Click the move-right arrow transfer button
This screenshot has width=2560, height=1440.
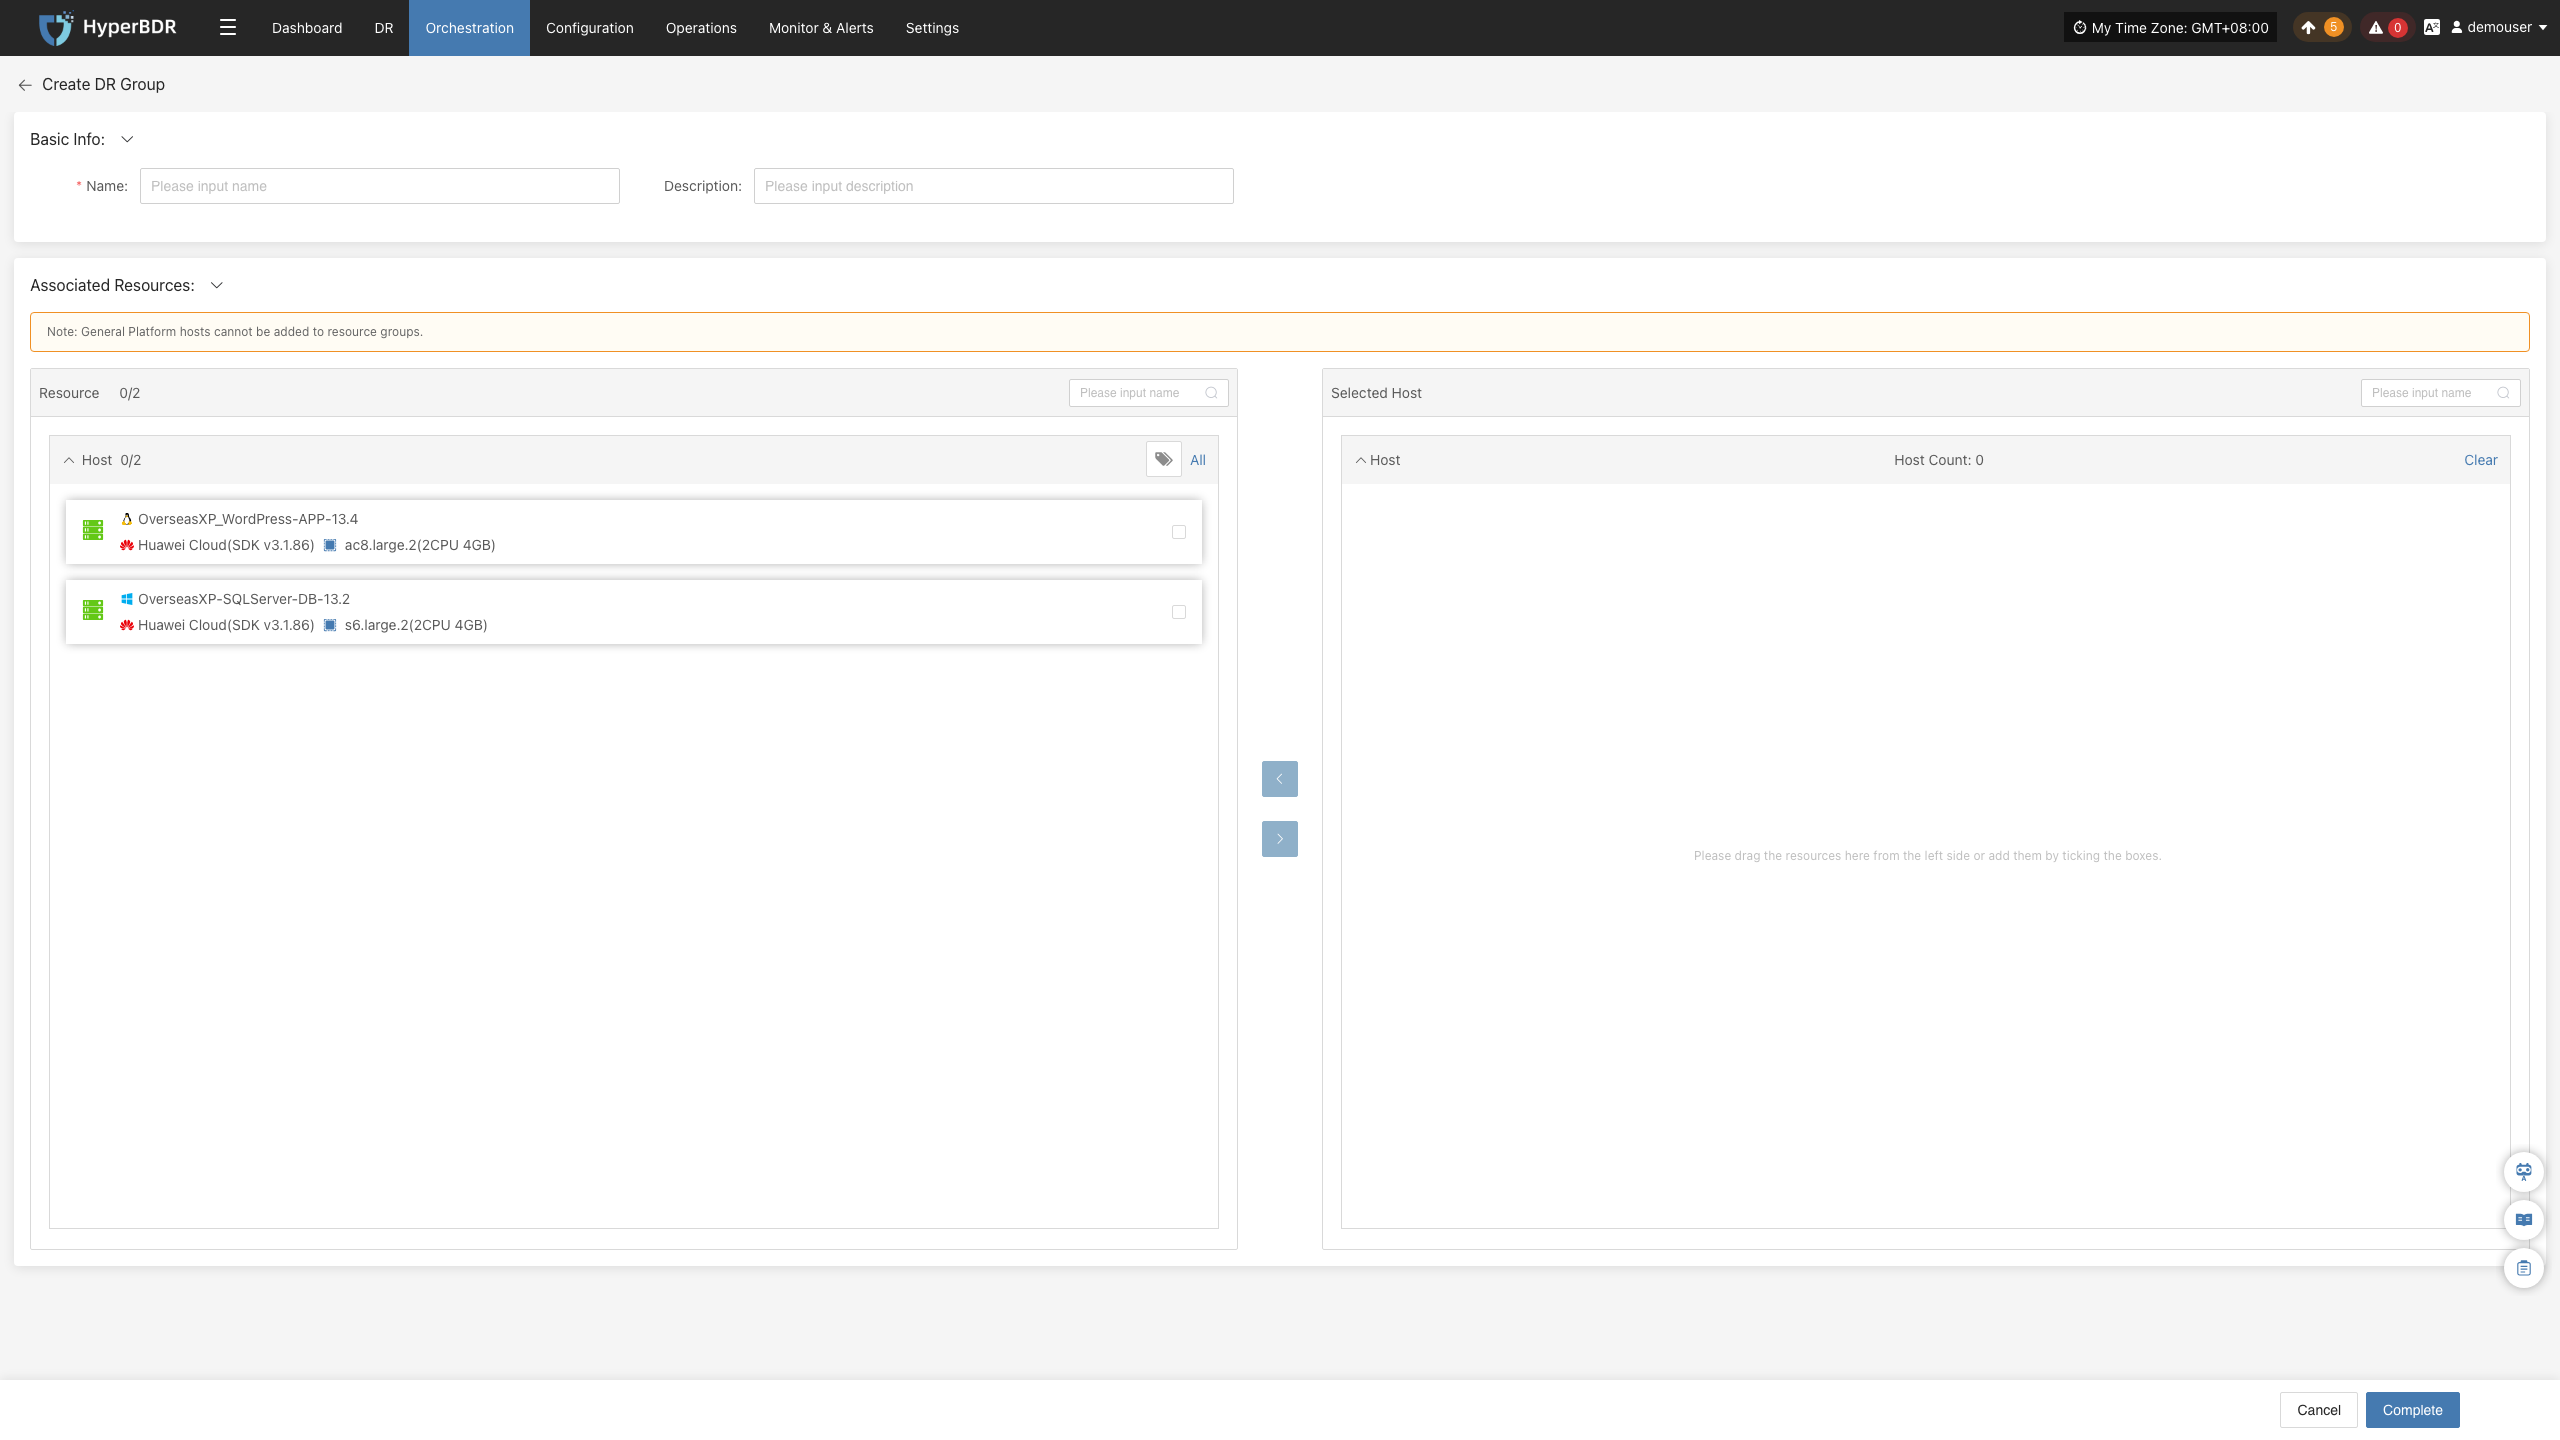(1279, 839)
